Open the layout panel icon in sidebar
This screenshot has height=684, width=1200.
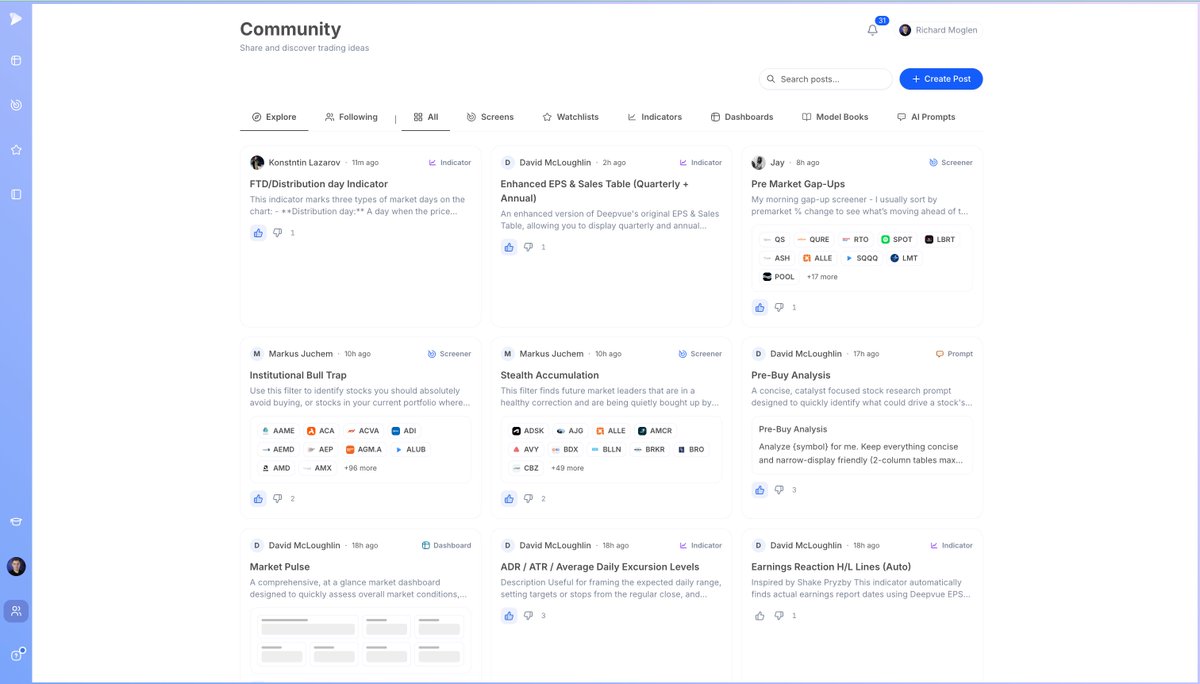click(x=16, y=194)
